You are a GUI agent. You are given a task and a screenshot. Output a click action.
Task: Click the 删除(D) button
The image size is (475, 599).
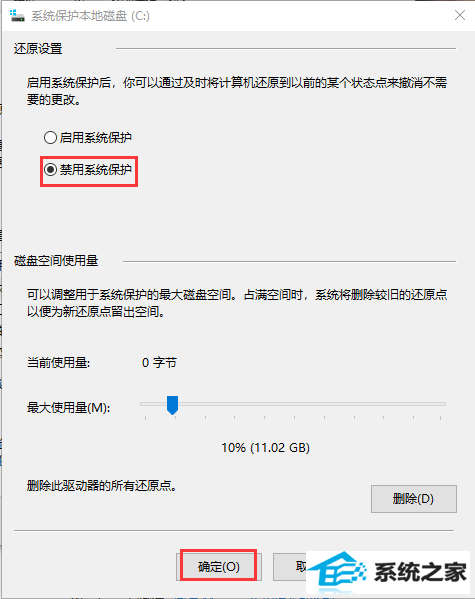pos(413,499)
